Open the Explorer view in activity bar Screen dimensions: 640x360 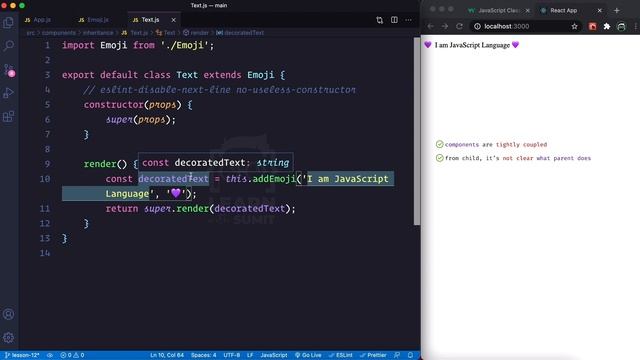coord(8,22)
